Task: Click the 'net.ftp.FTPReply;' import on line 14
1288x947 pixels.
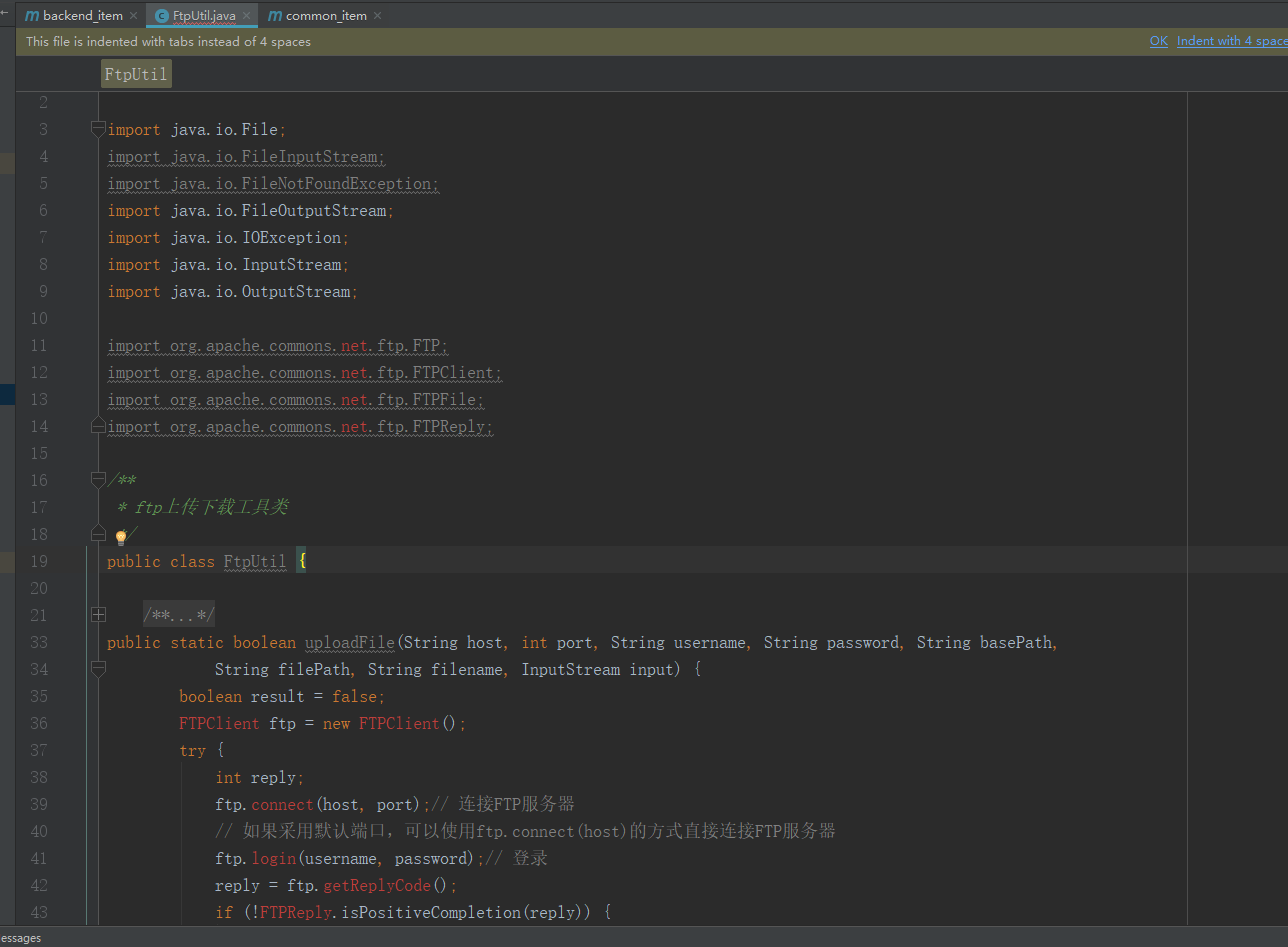Action: tap(418, 426)
